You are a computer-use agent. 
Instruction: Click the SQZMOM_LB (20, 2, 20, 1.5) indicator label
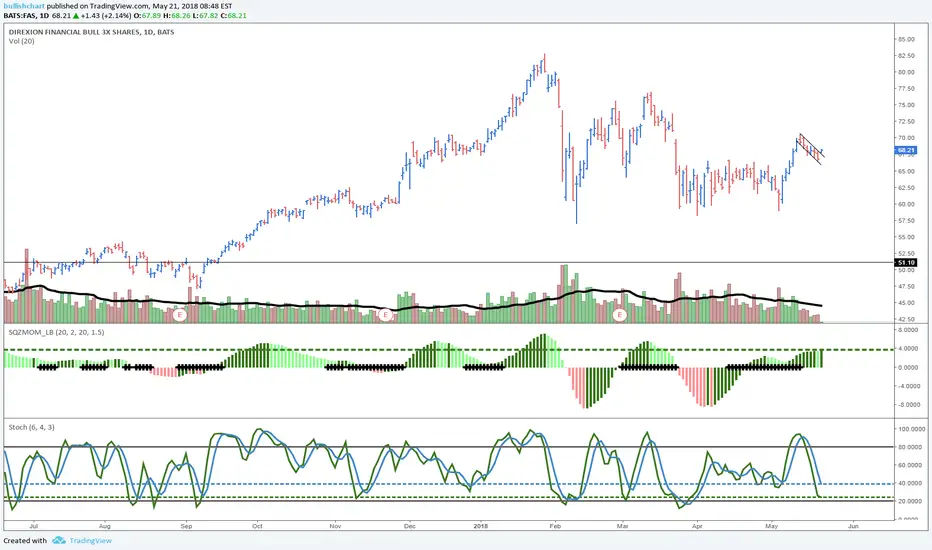(56, 332)
